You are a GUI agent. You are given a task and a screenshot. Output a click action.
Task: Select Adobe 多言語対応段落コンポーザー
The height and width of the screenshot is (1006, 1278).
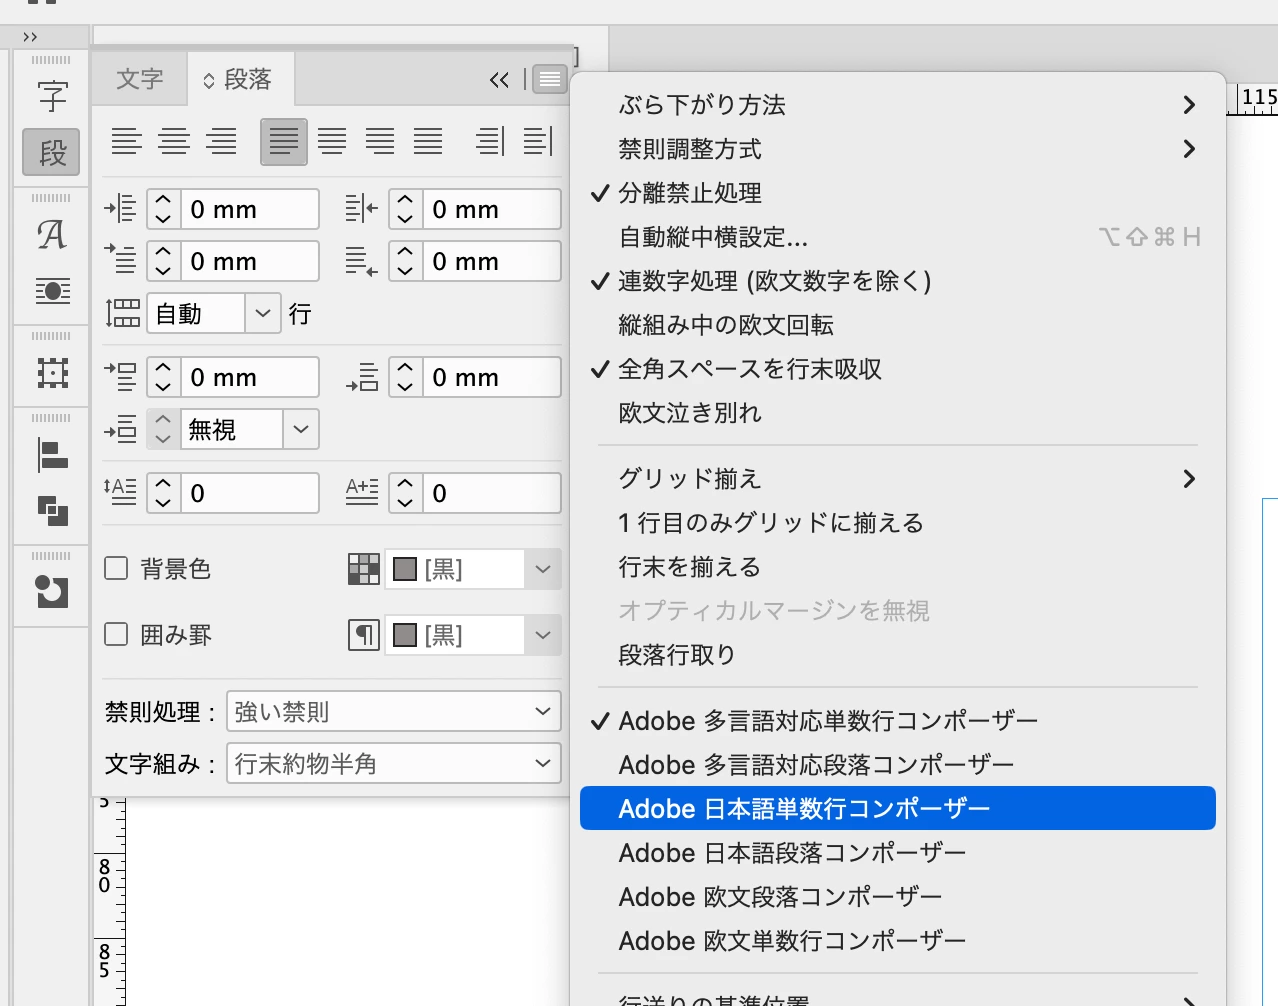coord(898,765)
